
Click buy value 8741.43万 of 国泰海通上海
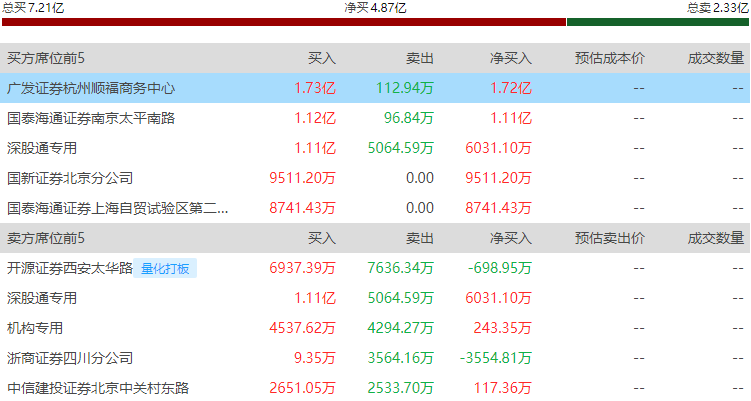[x=302, y=208]
